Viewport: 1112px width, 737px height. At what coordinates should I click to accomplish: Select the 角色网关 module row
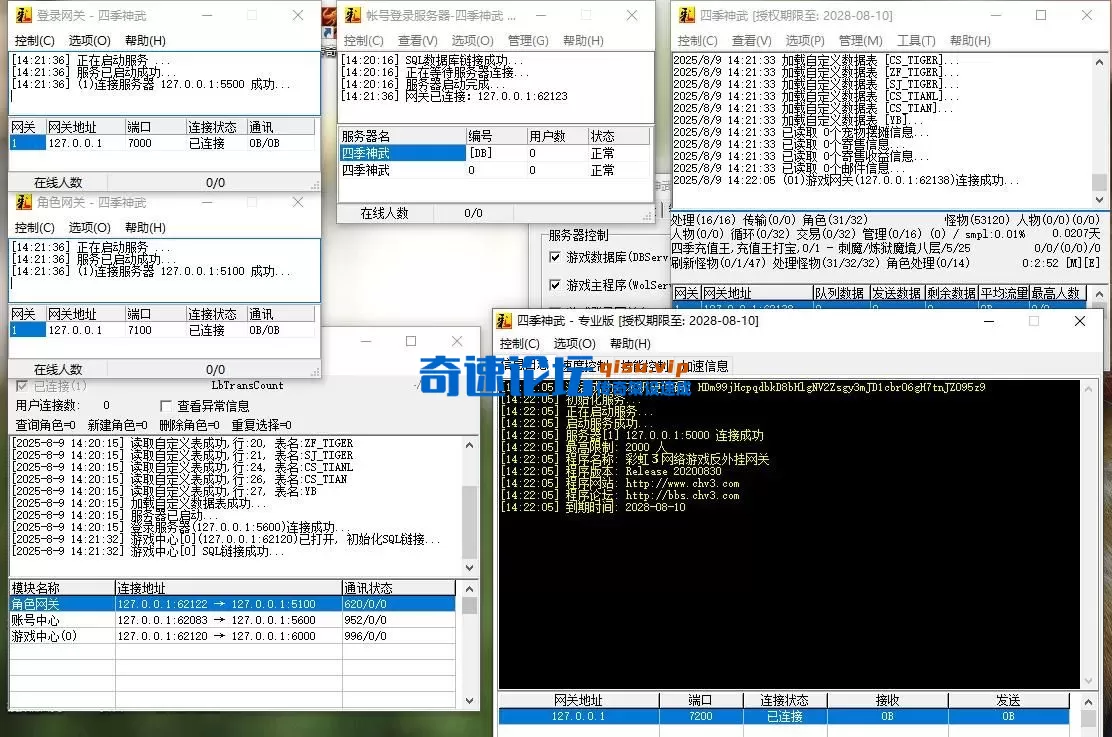[232, 604]
